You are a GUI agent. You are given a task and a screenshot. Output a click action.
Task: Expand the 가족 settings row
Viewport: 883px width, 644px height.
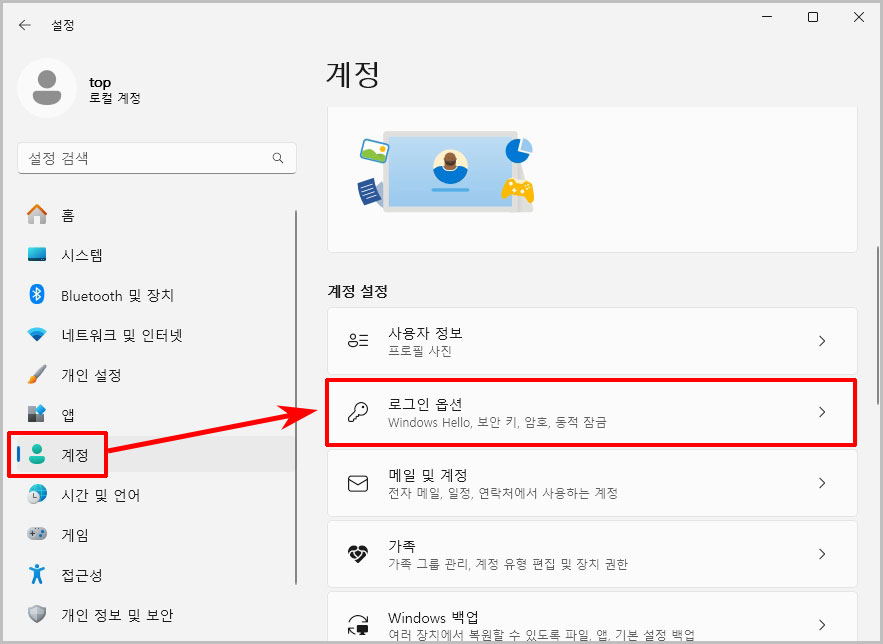pos(822,553)
